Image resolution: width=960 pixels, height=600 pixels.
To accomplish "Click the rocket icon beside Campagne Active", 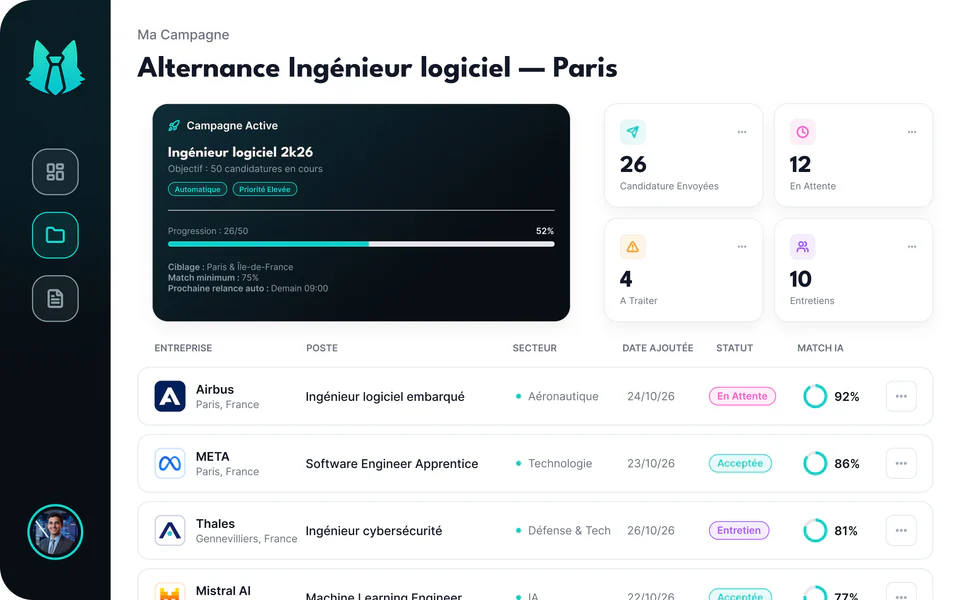I will click(x=174, y=126).
